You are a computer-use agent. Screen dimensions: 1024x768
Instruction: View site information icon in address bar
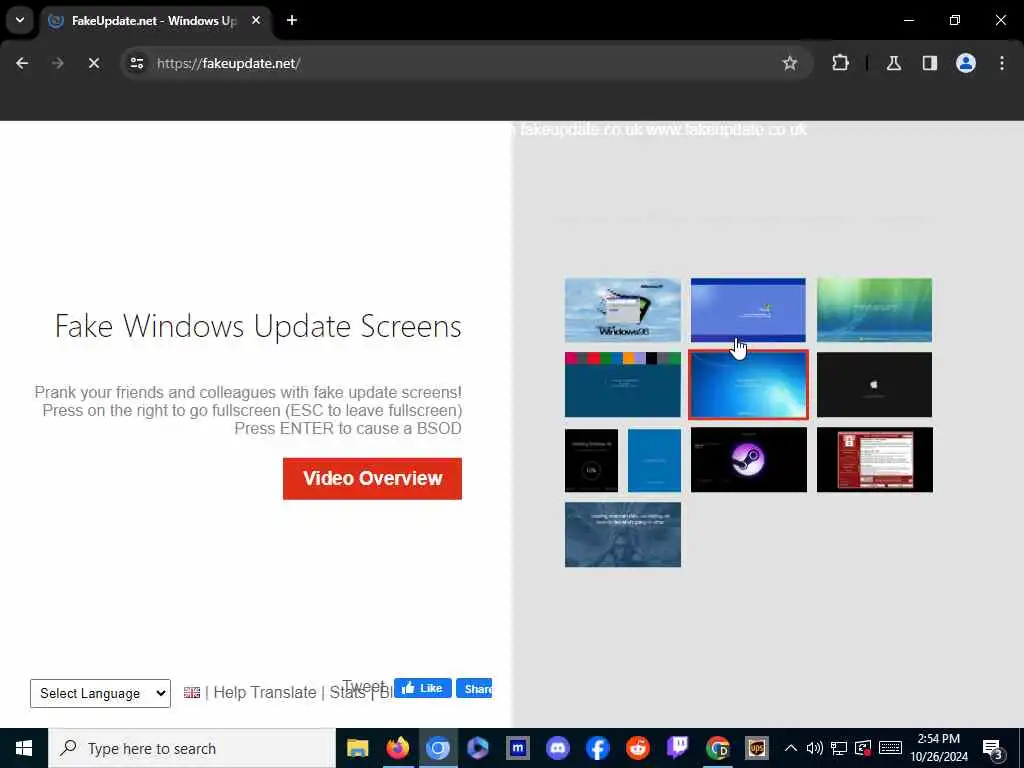click(x=136, y=63)
